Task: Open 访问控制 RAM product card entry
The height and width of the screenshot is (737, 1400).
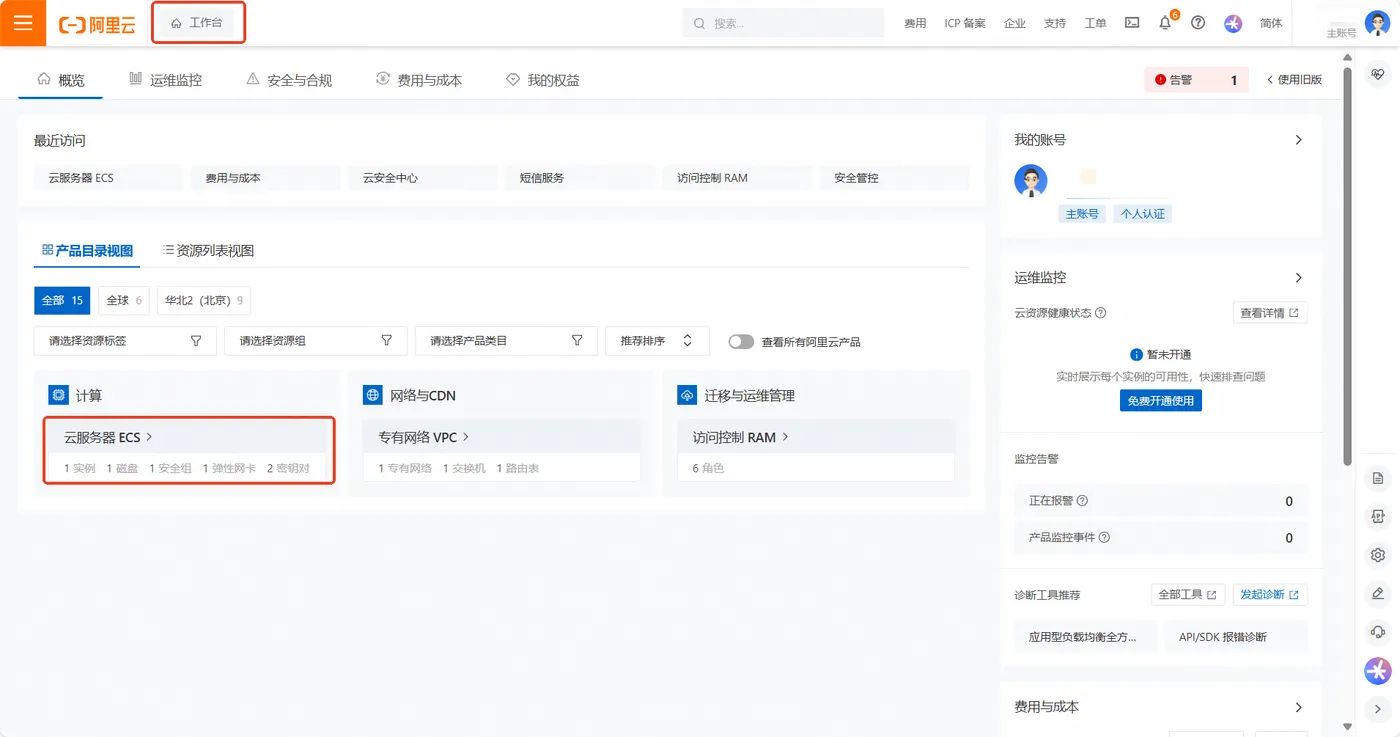Action: (741, 437)
